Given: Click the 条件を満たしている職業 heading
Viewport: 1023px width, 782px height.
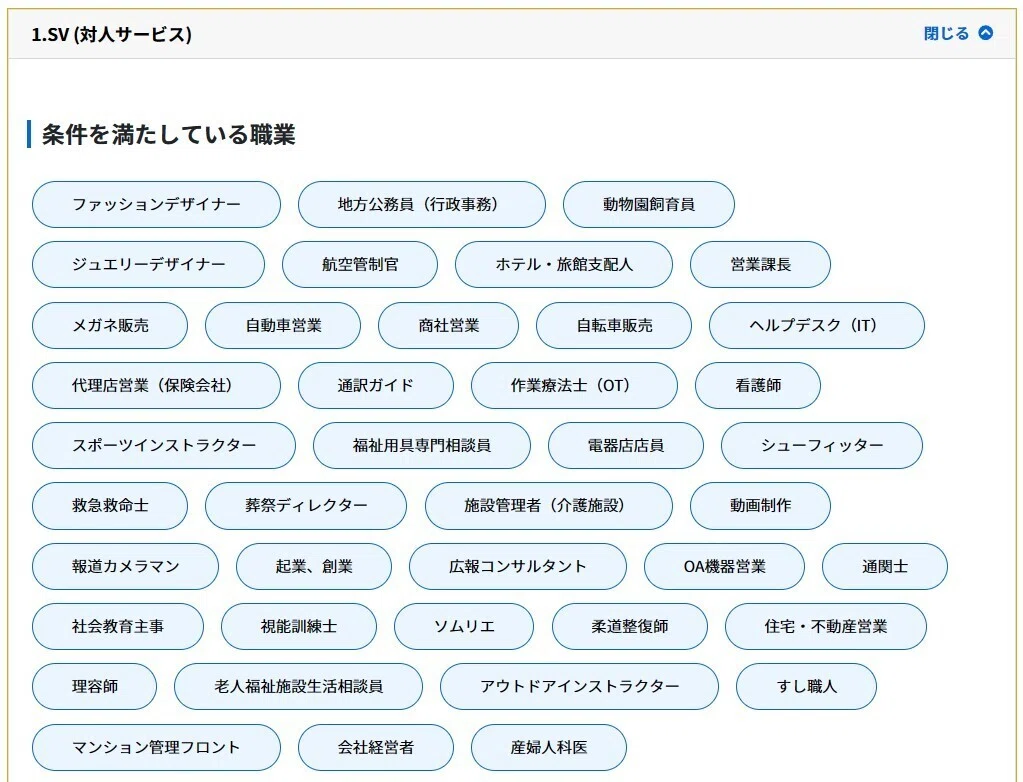Looking at the screenshot, I should click(x=168, y=134).
